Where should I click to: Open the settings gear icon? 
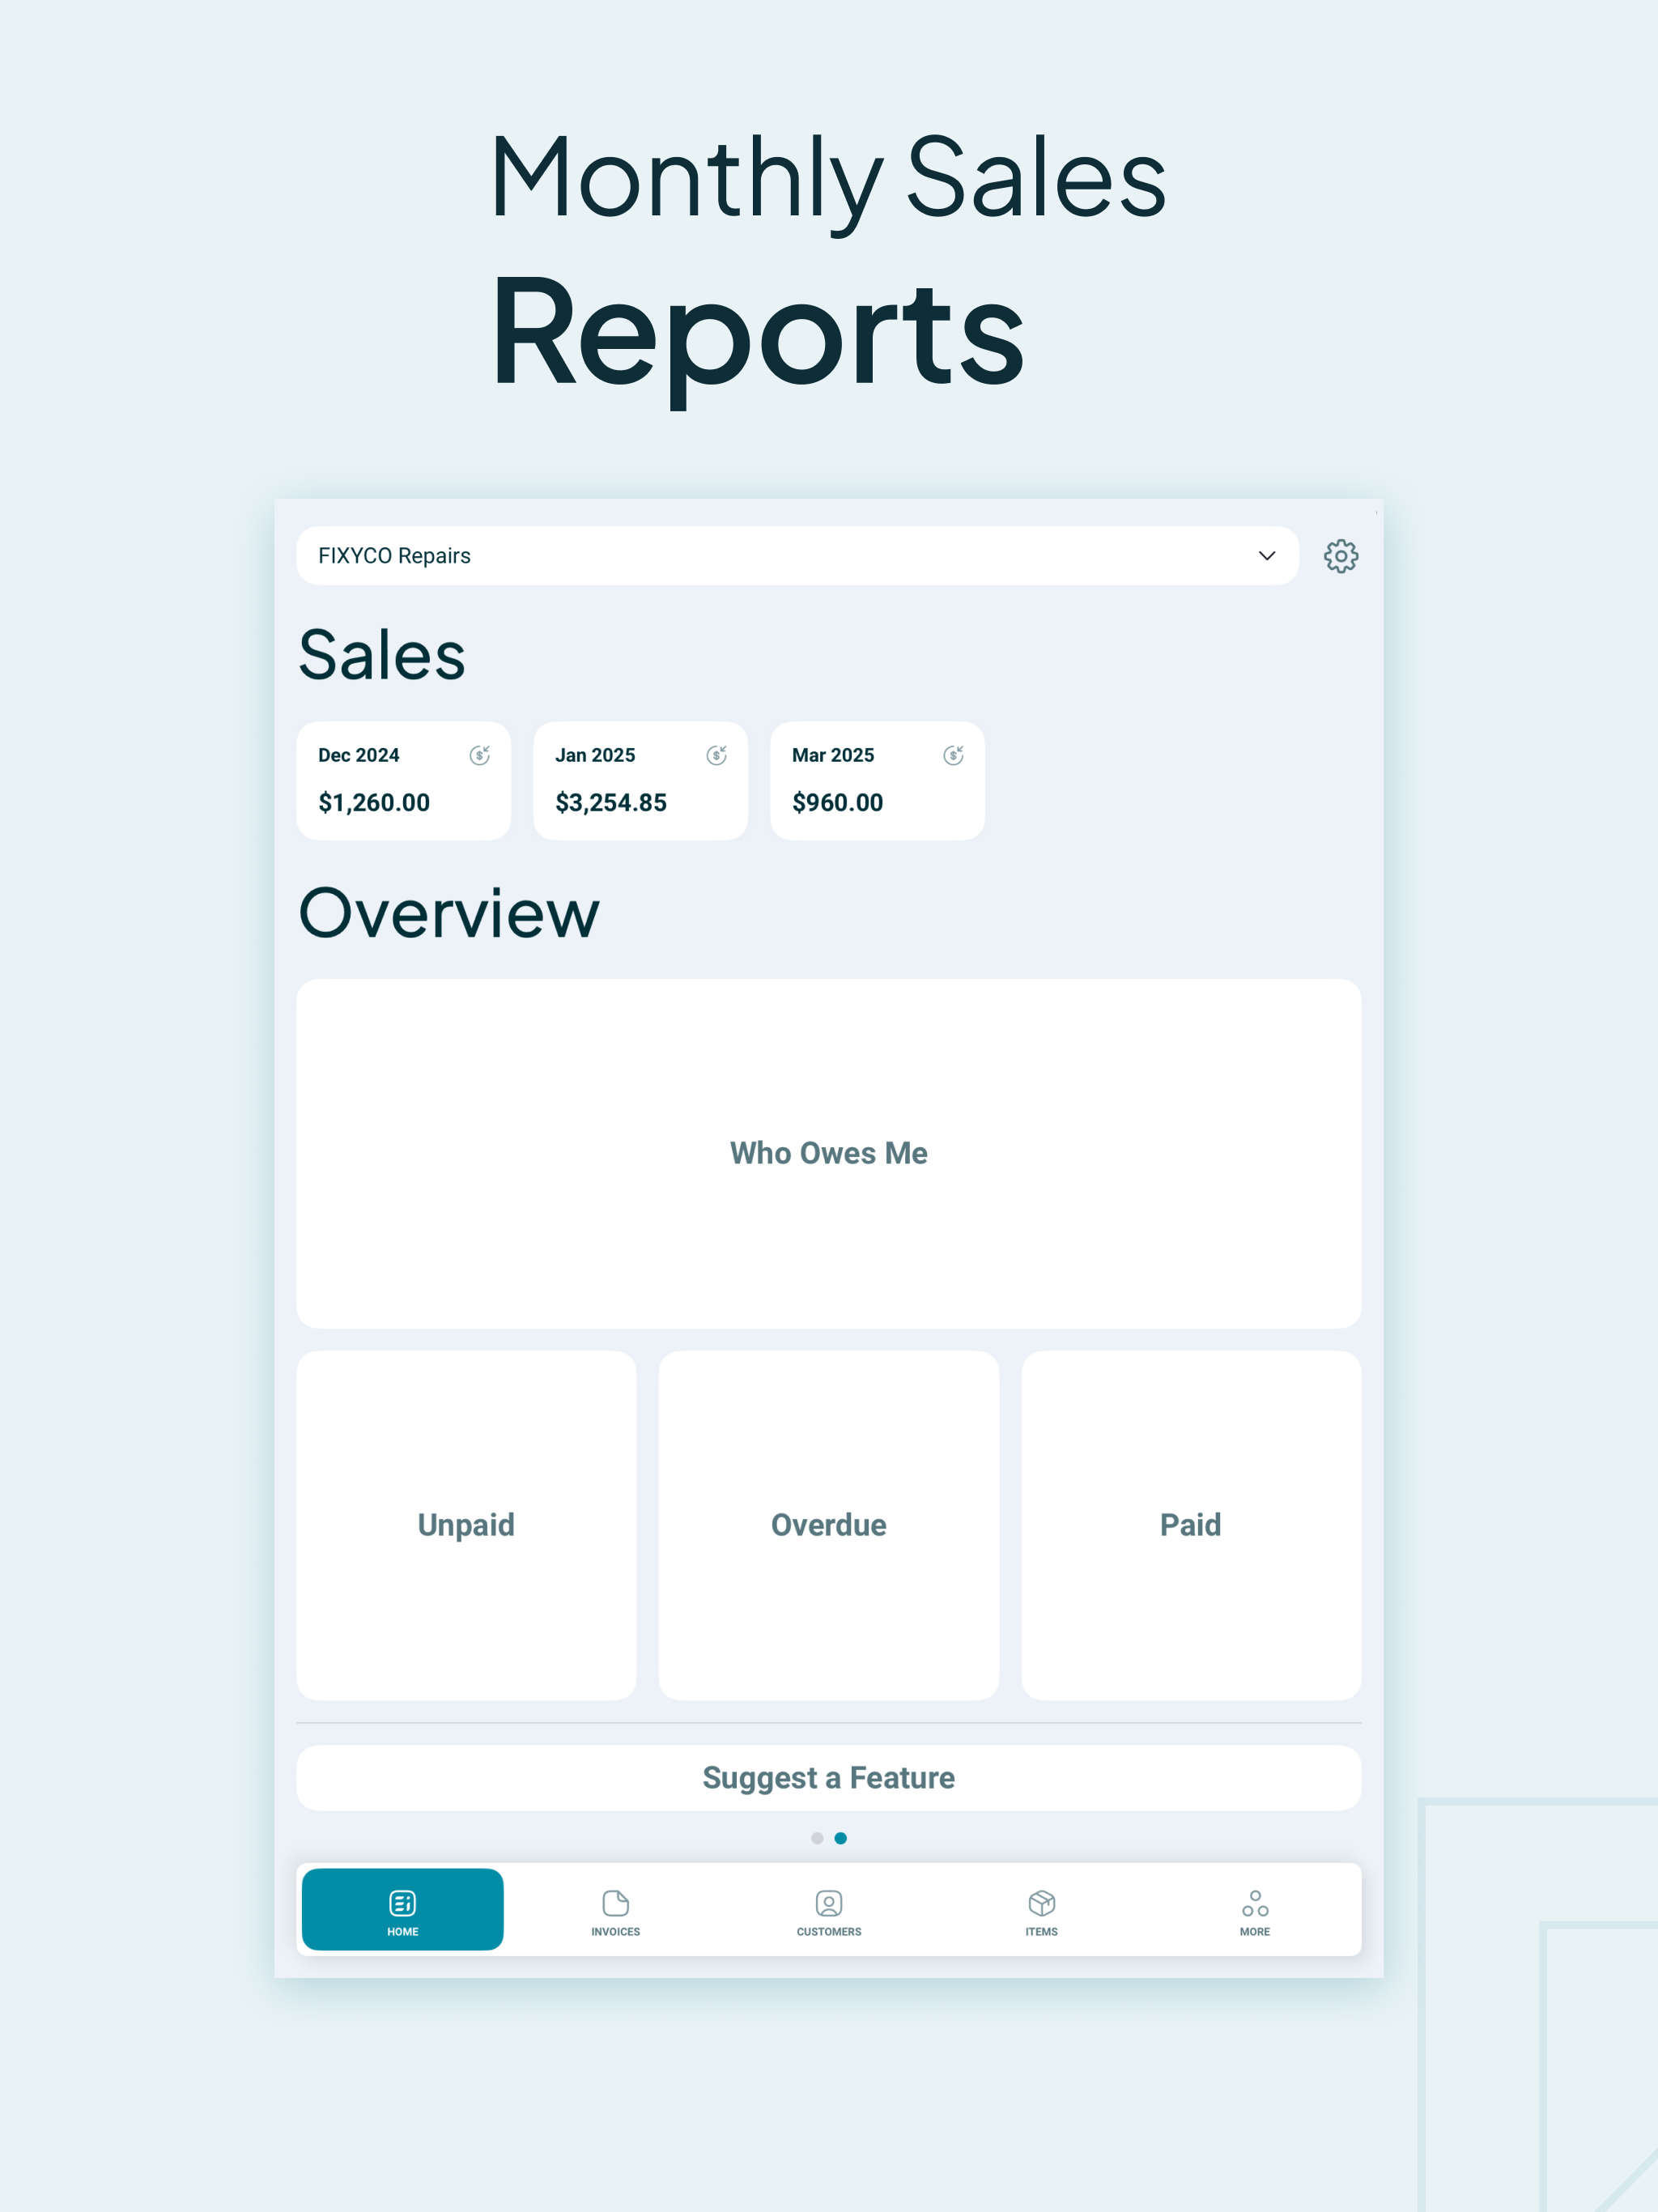pyautogui.click(x=1340, y=556)
